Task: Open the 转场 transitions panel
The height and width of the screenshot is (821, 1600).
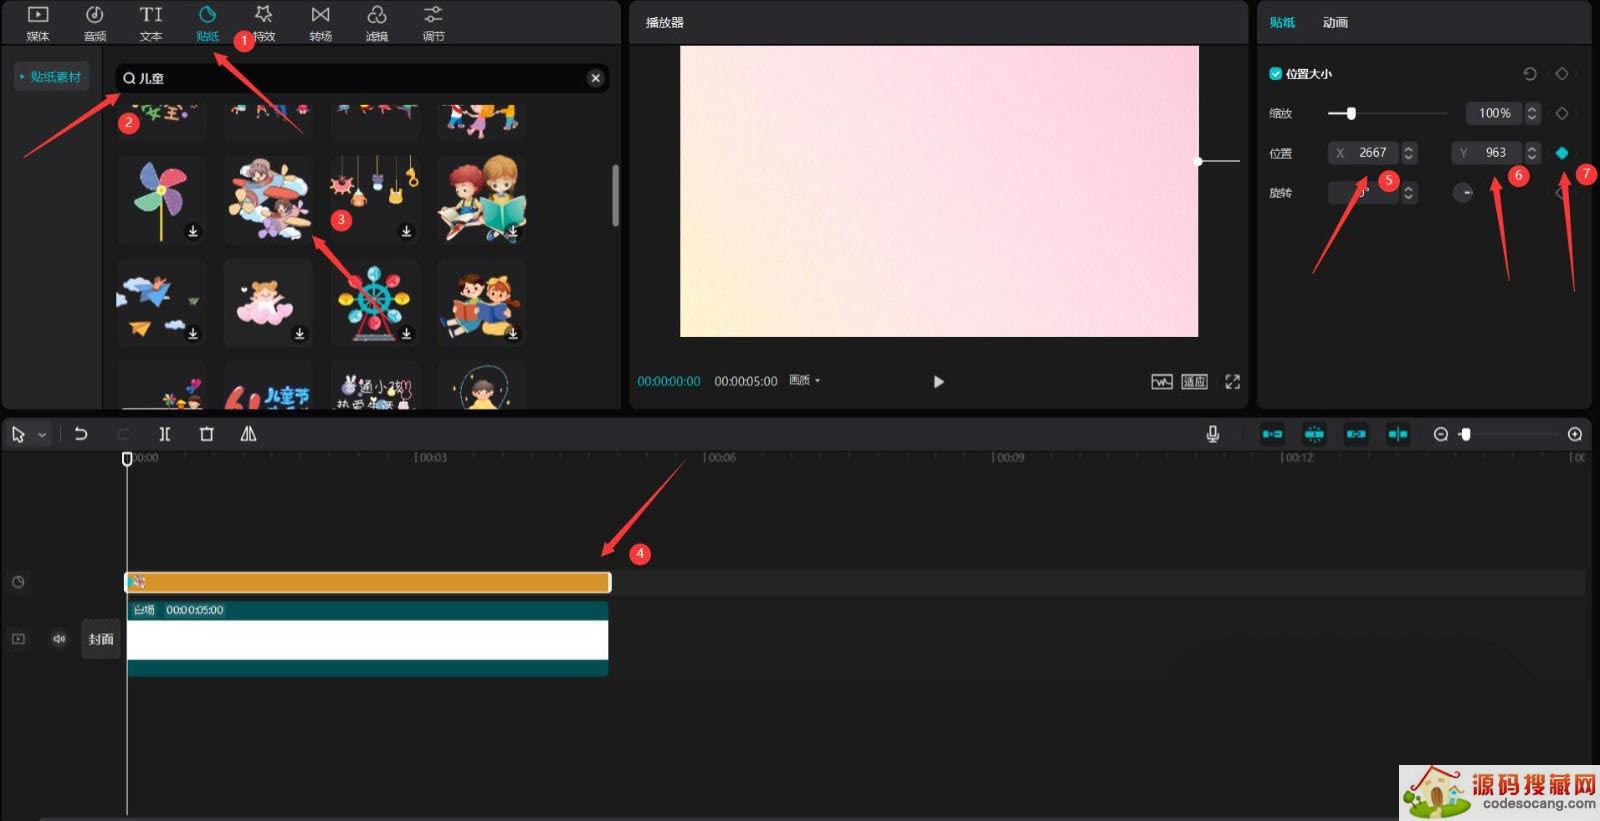Action: 320,22
